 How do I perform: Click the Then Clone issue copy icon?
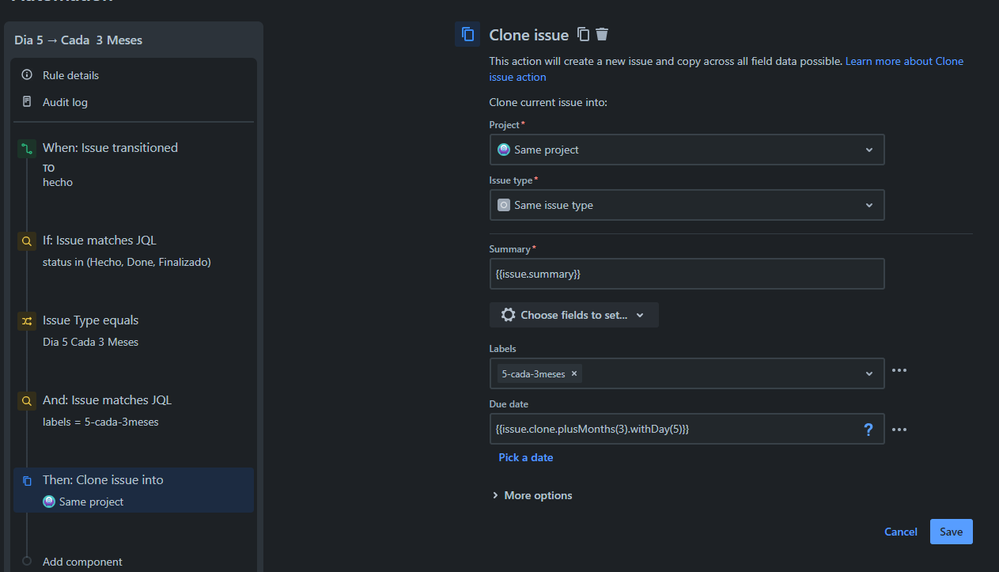pos(27,481)
